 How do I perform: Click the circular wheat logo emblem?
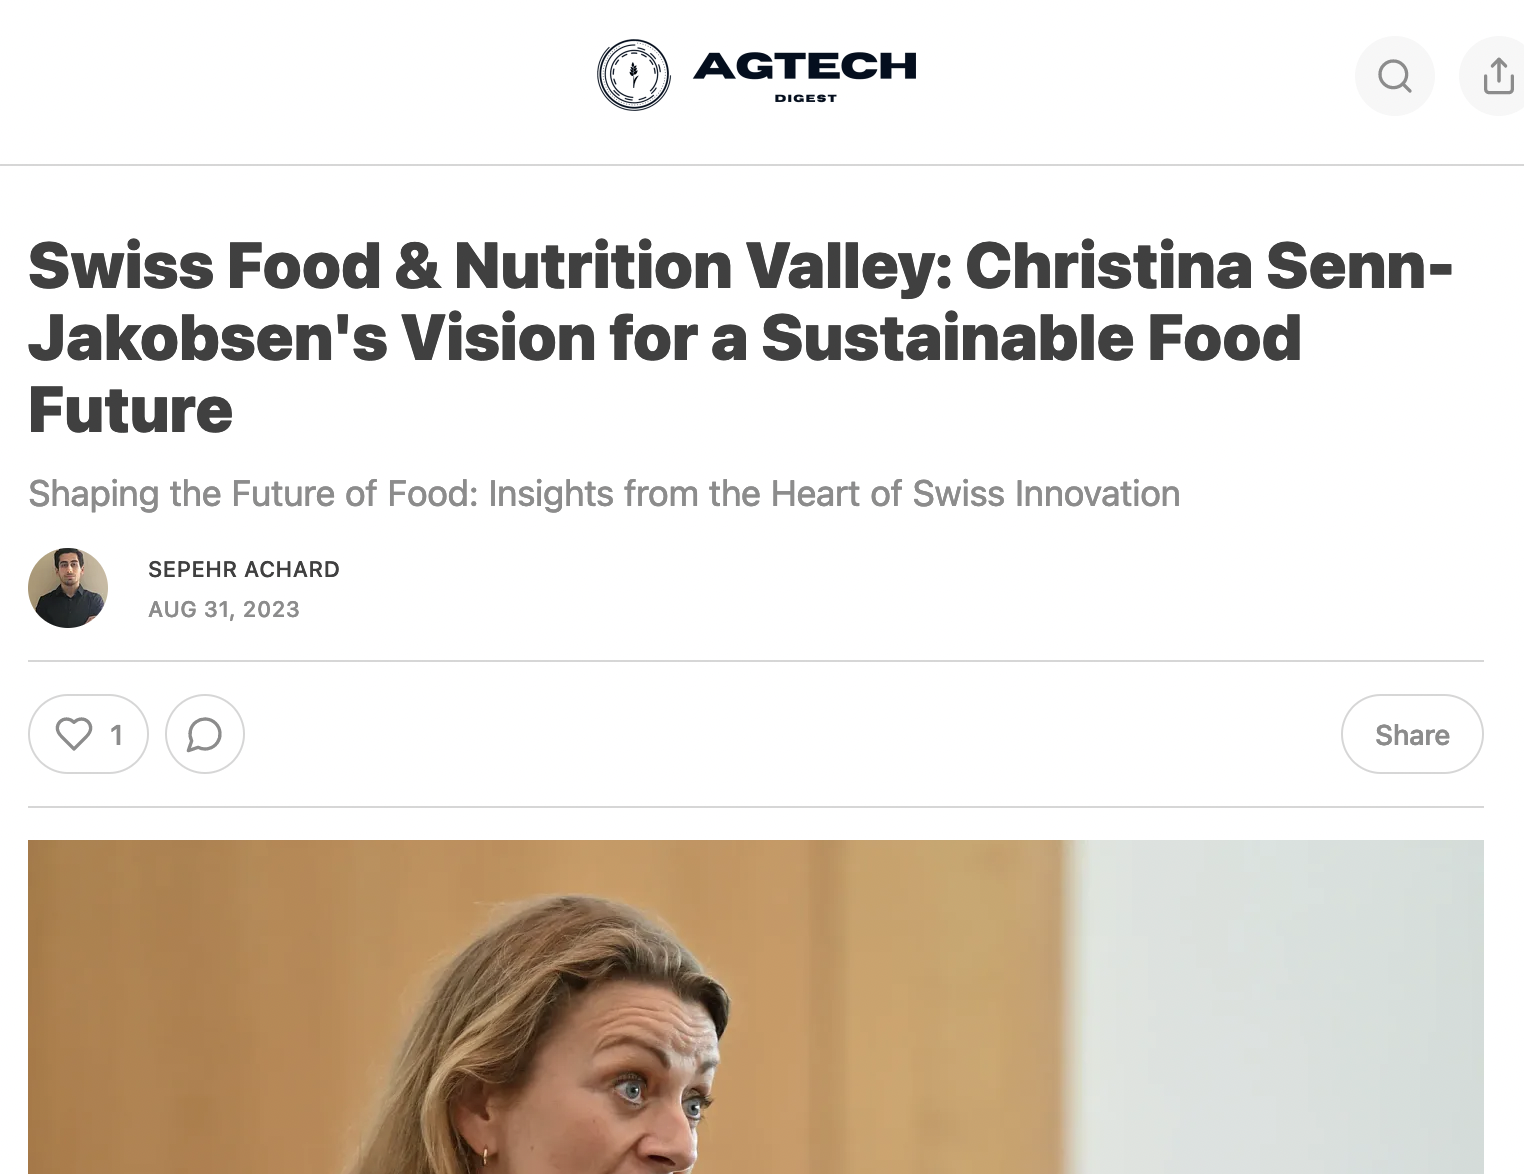[634, 75]
